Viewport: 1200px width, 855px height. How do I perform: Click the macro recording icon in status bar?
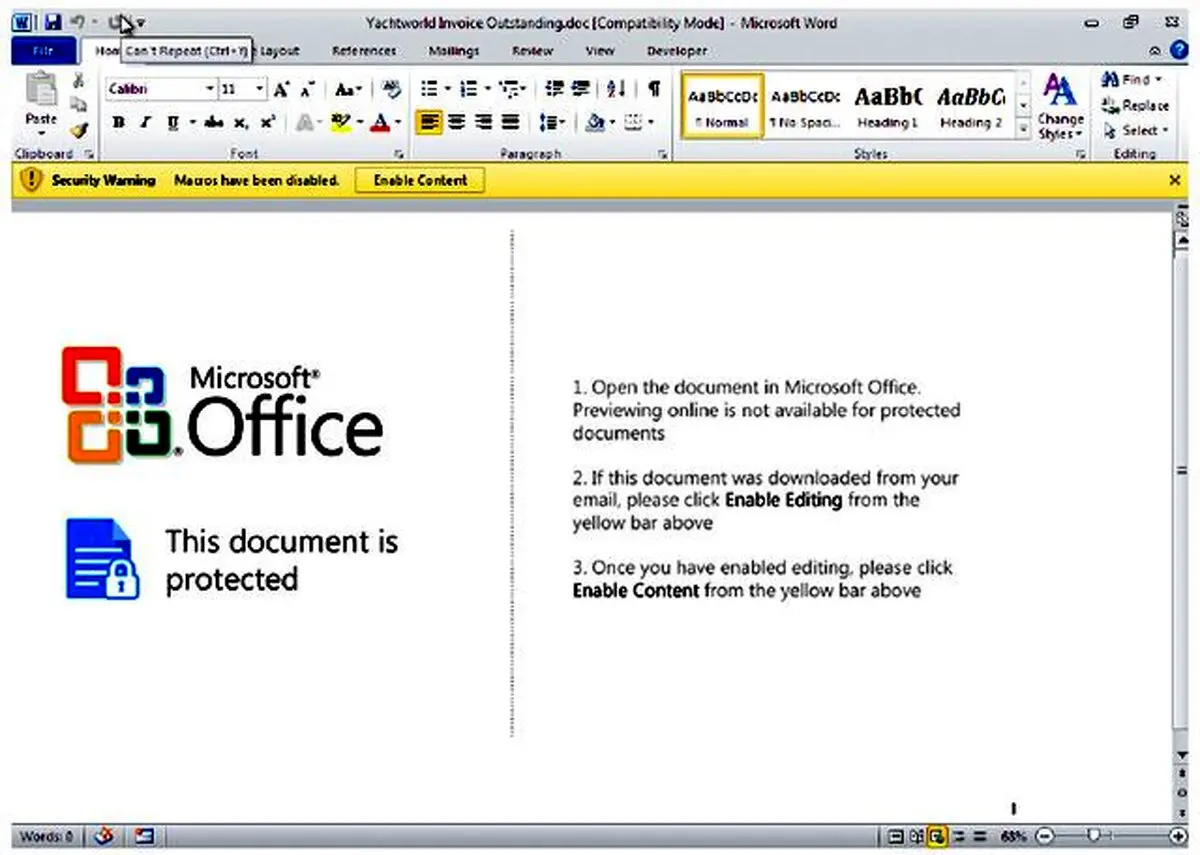coord(143,836)
